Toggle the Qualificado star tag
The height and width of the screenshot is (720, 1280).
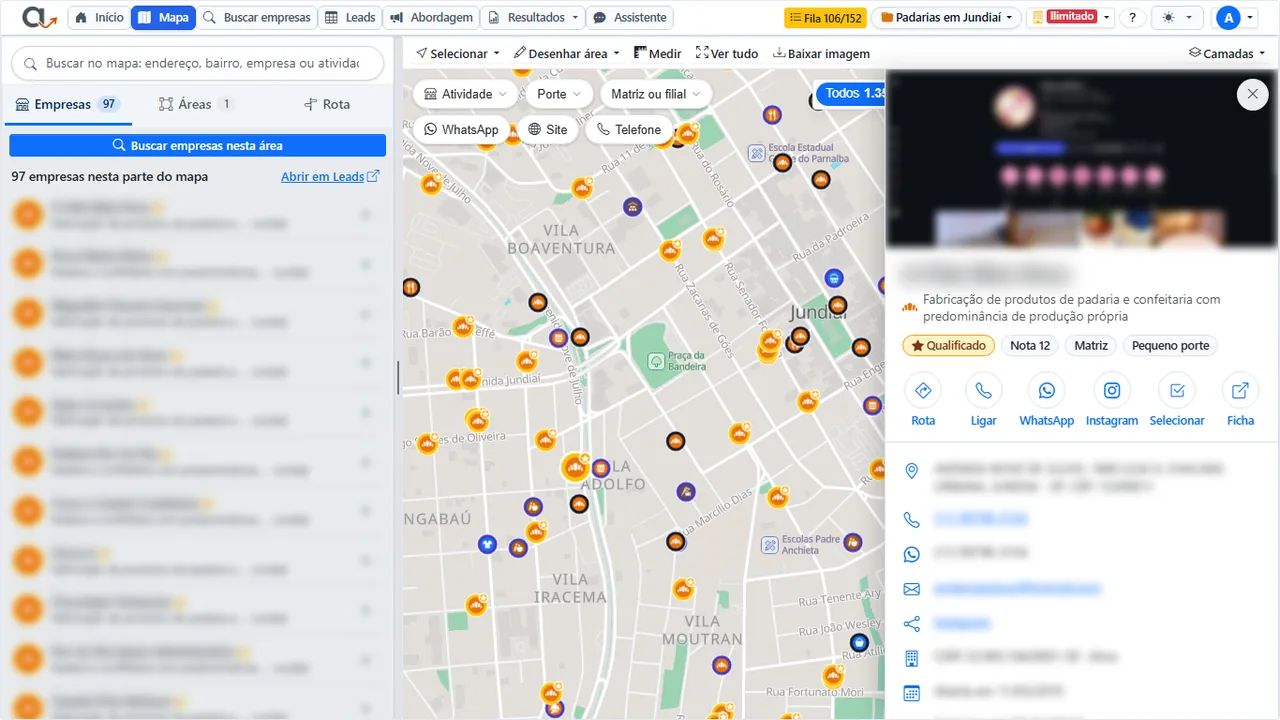pyautogui.click(x=948, y=346)
